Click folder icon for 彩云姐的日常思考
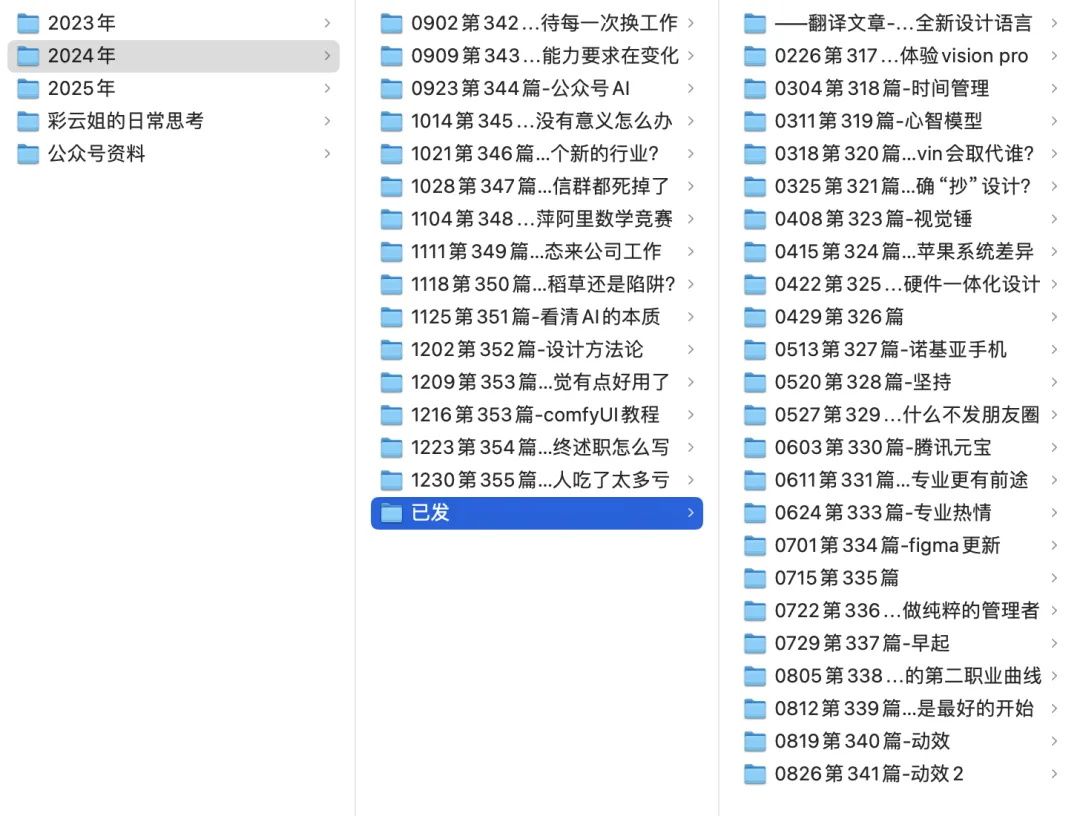Screen dimensions: 1080x816 [28, 121]
